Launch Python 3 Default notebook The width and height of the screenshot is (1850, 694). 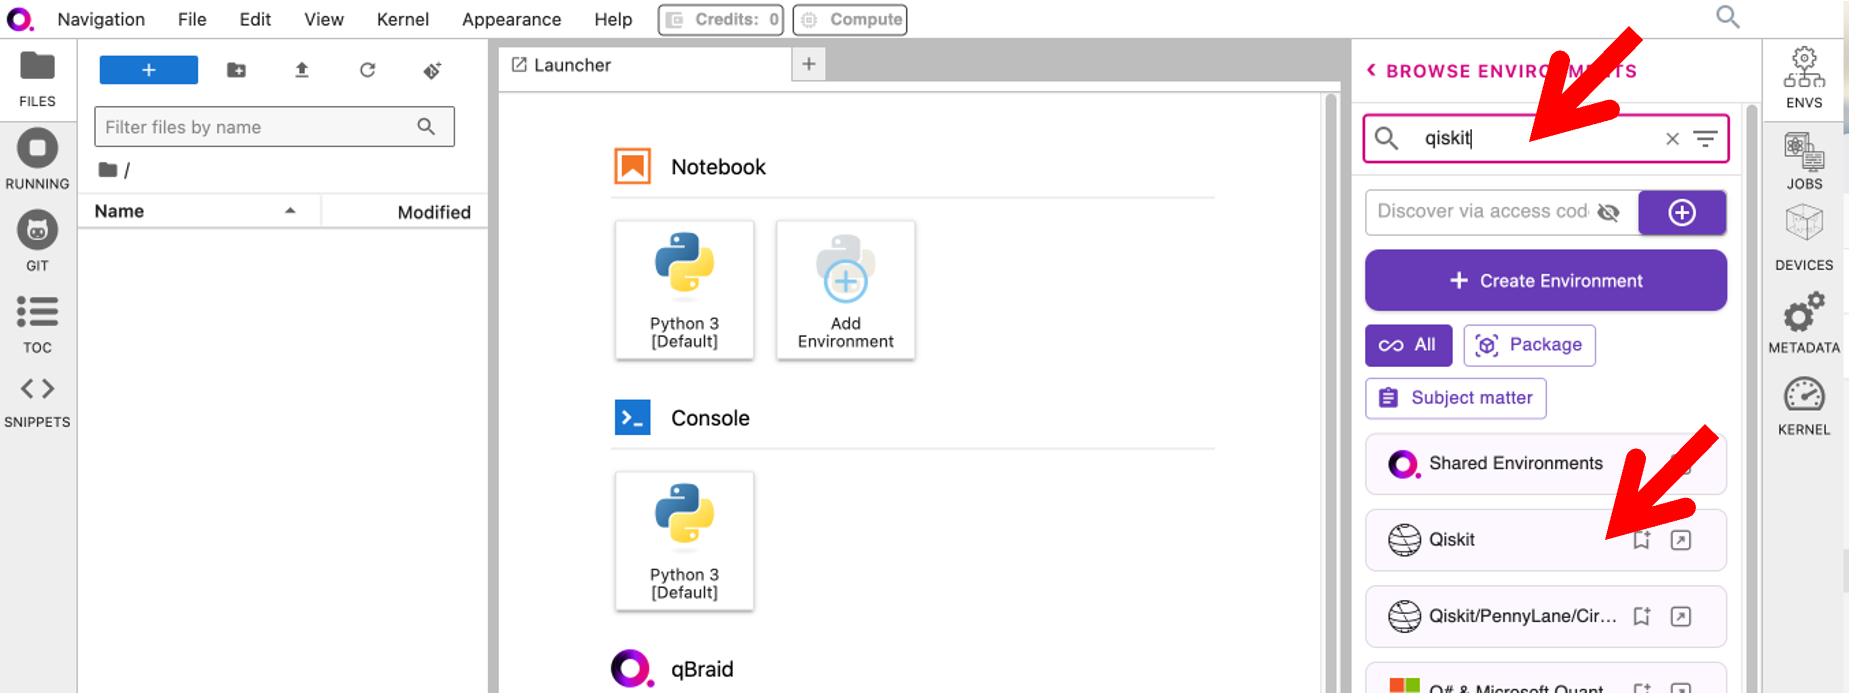[x=684, y=290]
